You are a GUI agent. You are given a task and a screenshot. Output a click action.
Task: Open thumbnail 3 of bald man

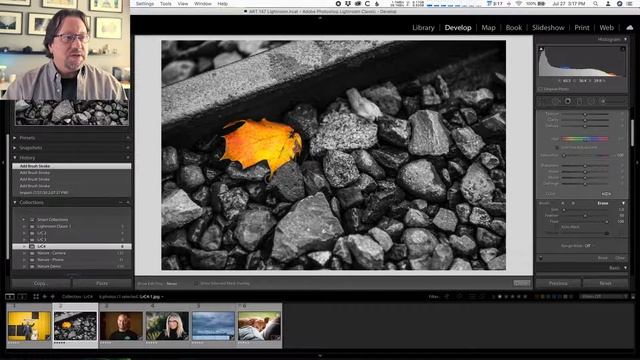coord(121,326)
